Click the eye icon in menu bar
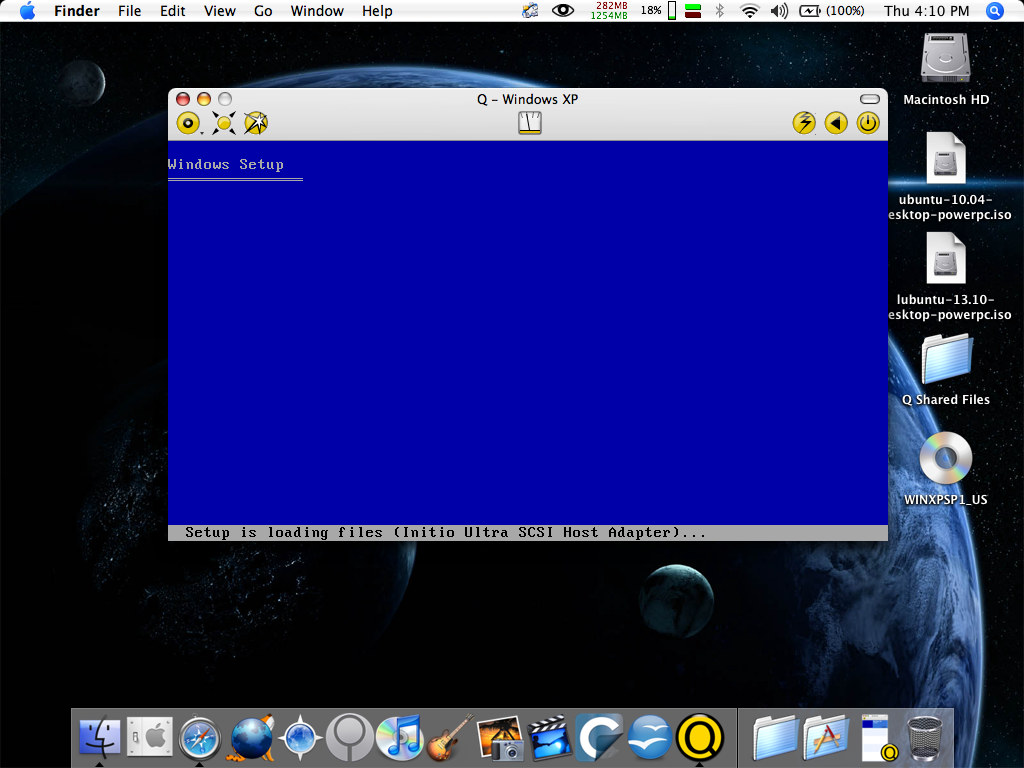 563,11
